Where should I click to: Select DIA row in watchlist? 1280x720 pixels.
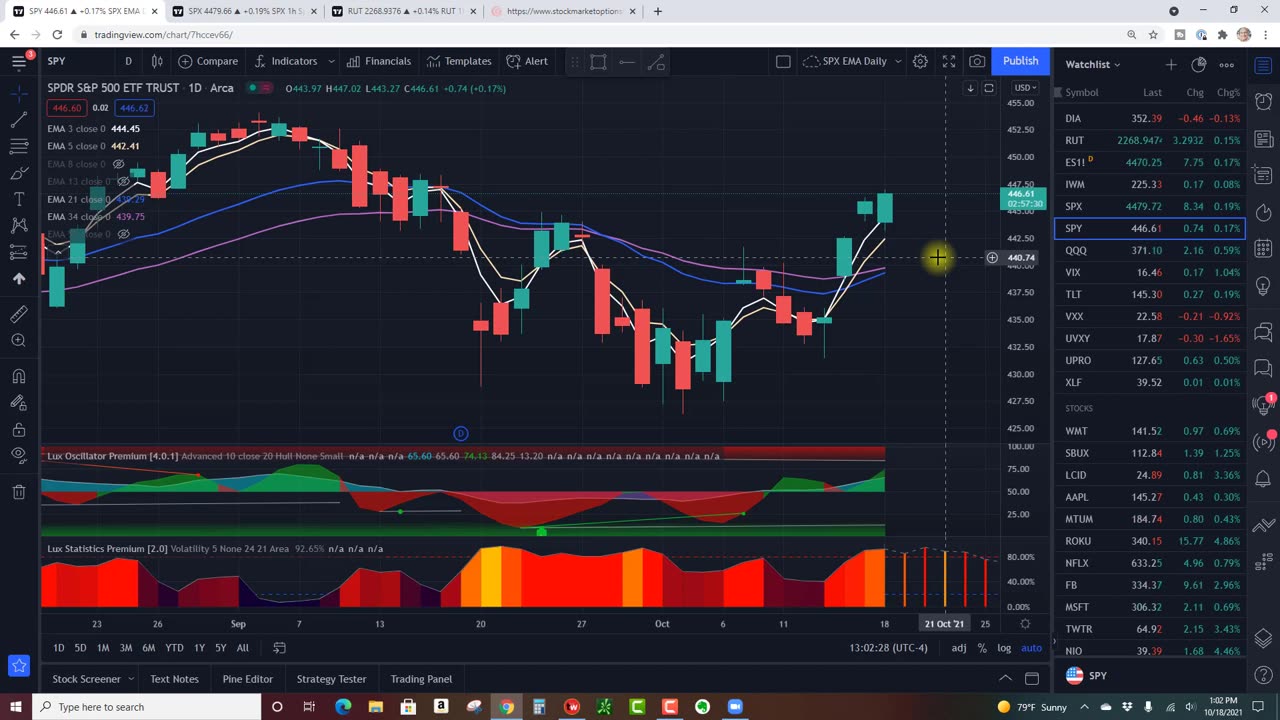1150,118
